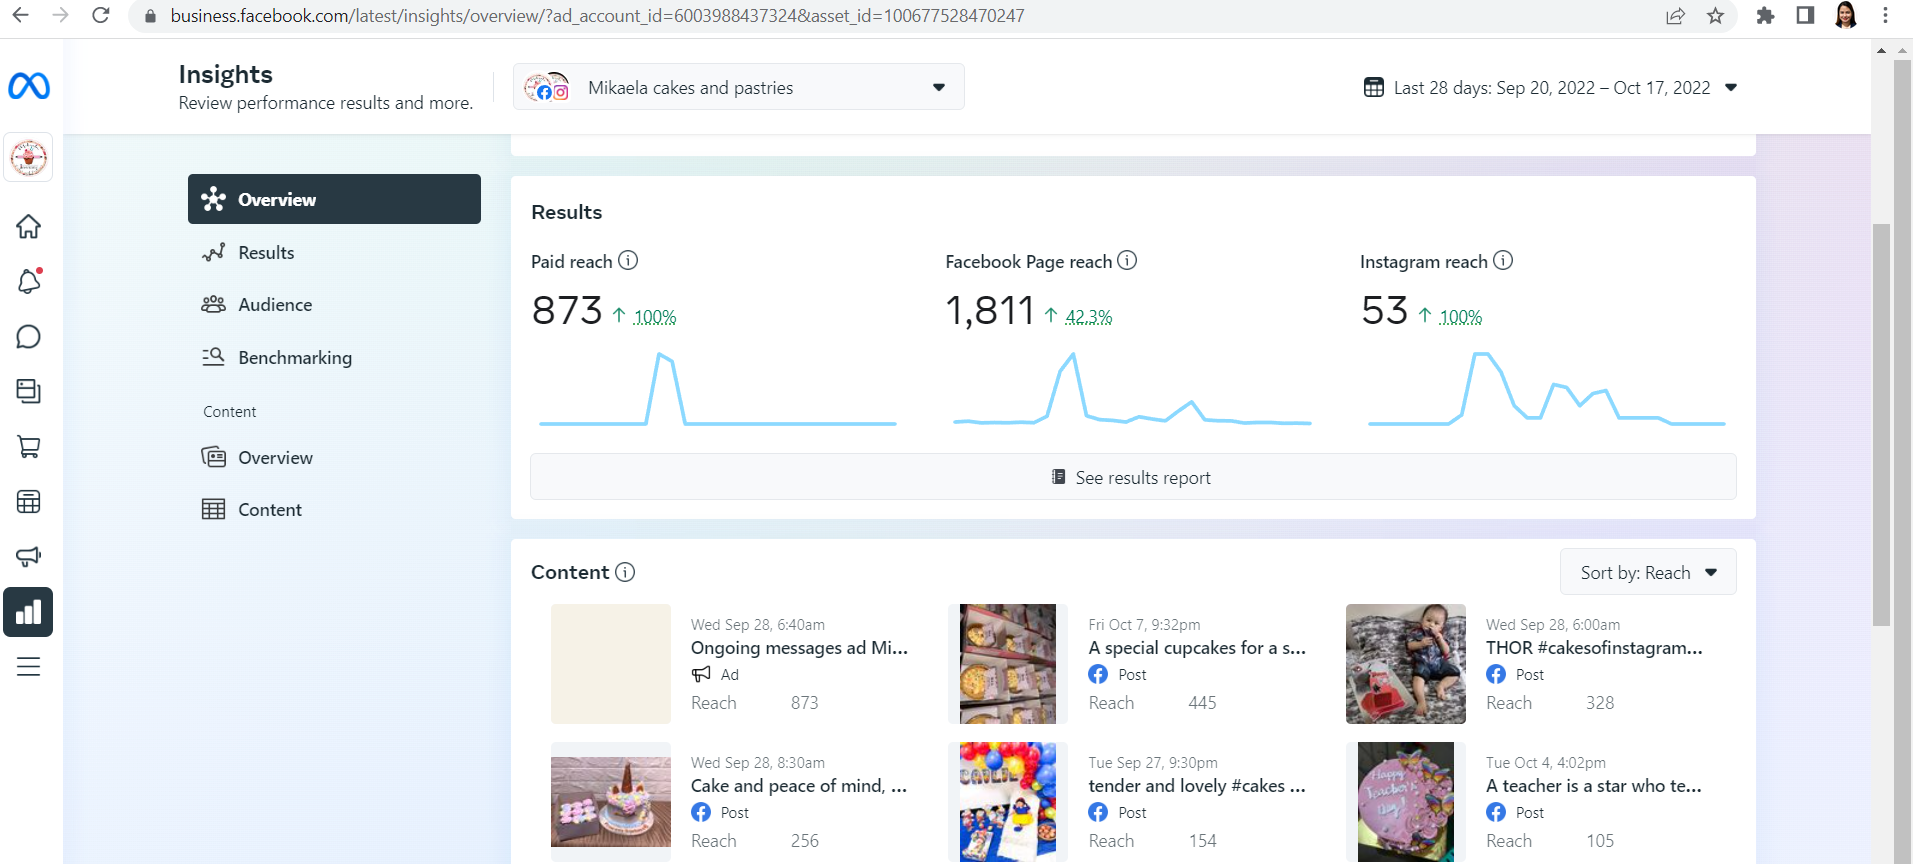Show Instagram reach info icon

1503,260
